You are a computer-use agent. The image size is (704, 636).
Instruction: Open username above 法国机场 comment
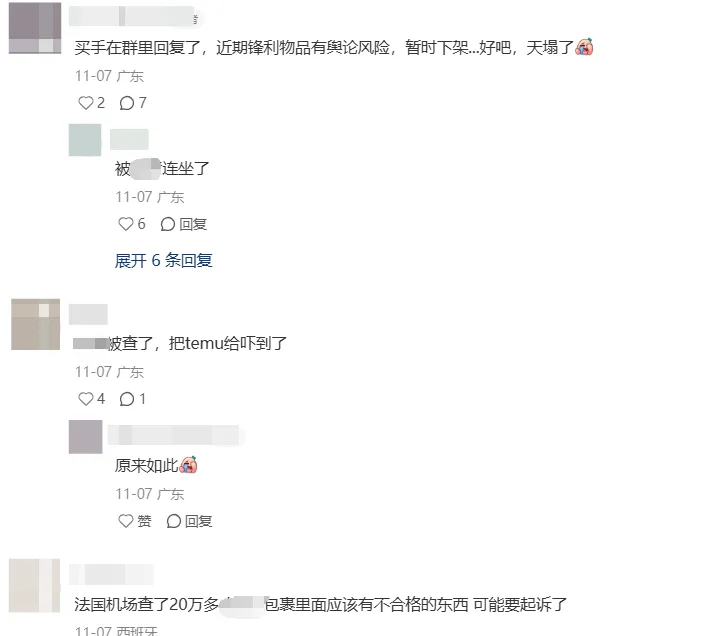click(111, 575)
